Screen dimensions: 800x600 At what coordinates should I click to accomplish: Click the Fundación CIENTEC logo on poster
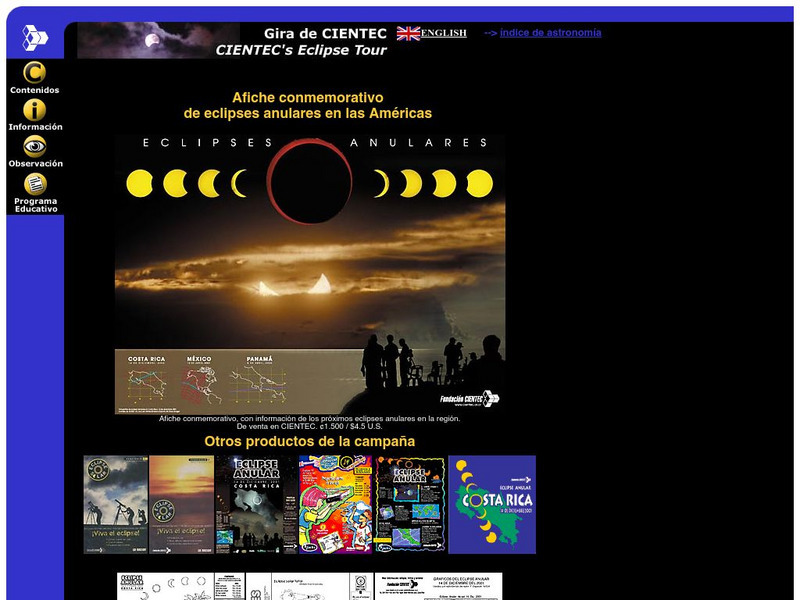[x=470, y=399]
